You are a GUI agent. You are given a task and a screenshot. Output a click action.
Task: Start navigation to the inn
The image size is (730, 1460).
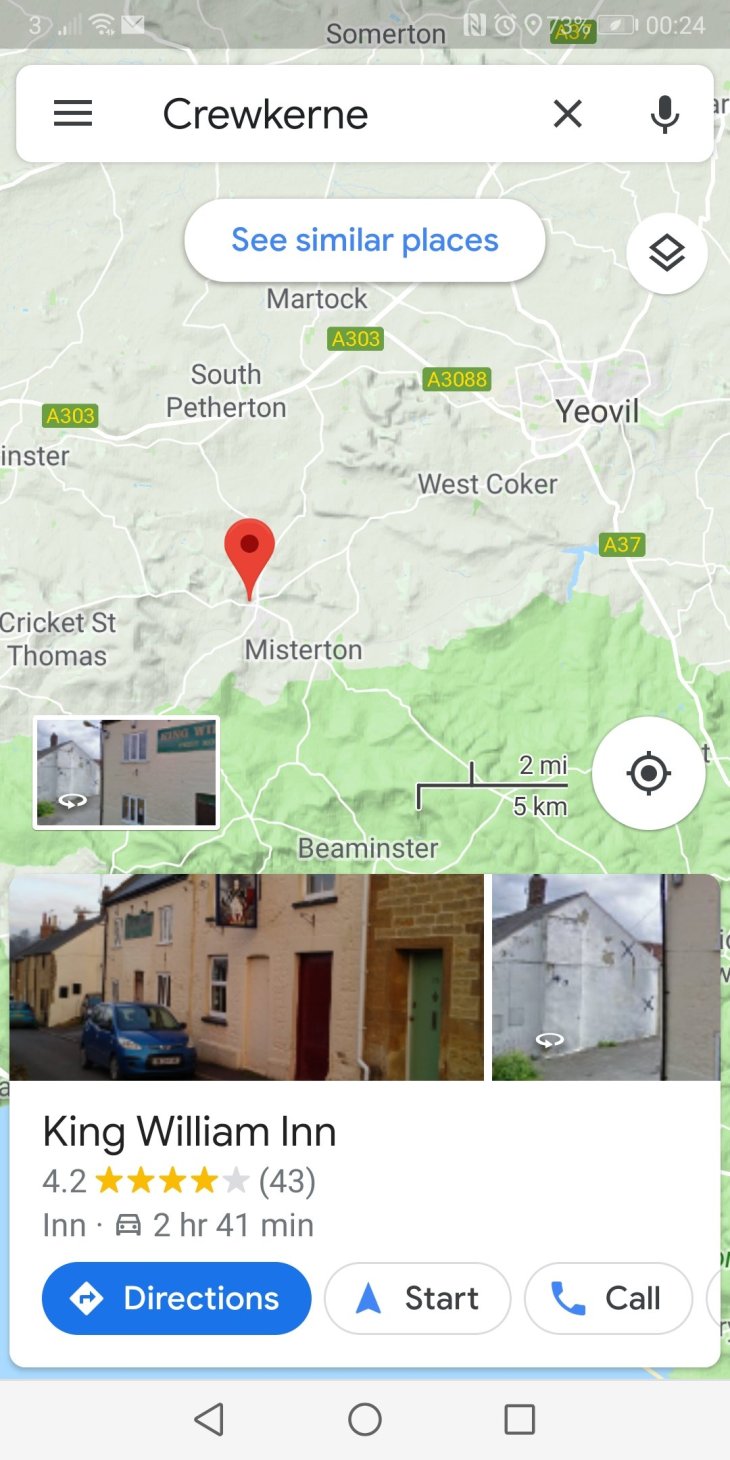click(x=418, y=1298)
